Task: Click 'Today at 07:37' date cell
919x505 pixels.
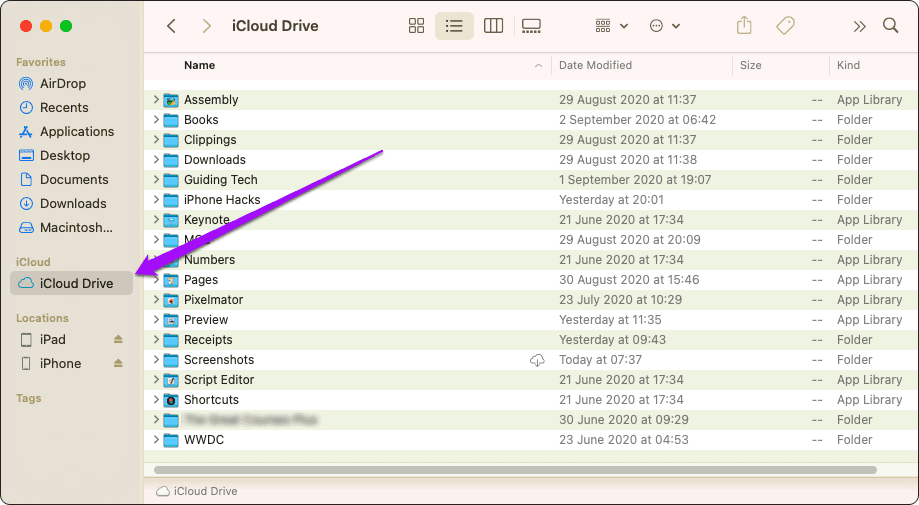Action: click(x=600, y=360)
